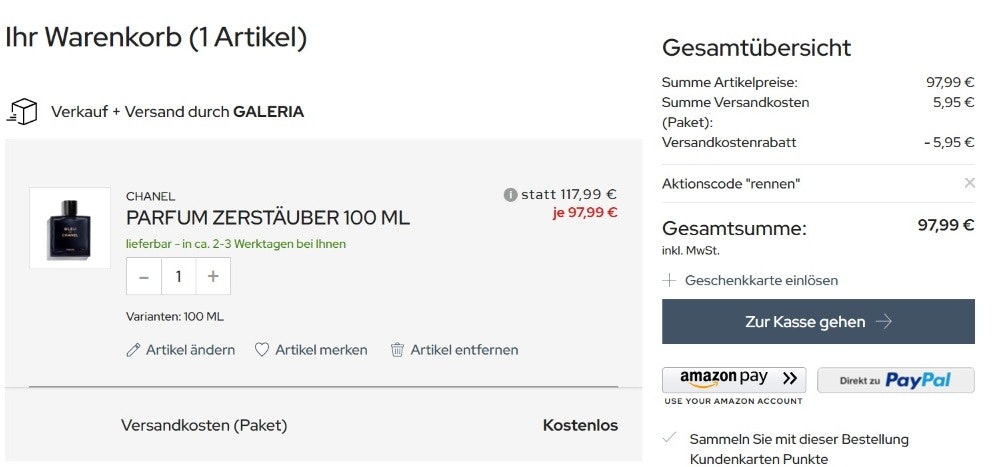Click the green delivery availability text

pos(236,244)
